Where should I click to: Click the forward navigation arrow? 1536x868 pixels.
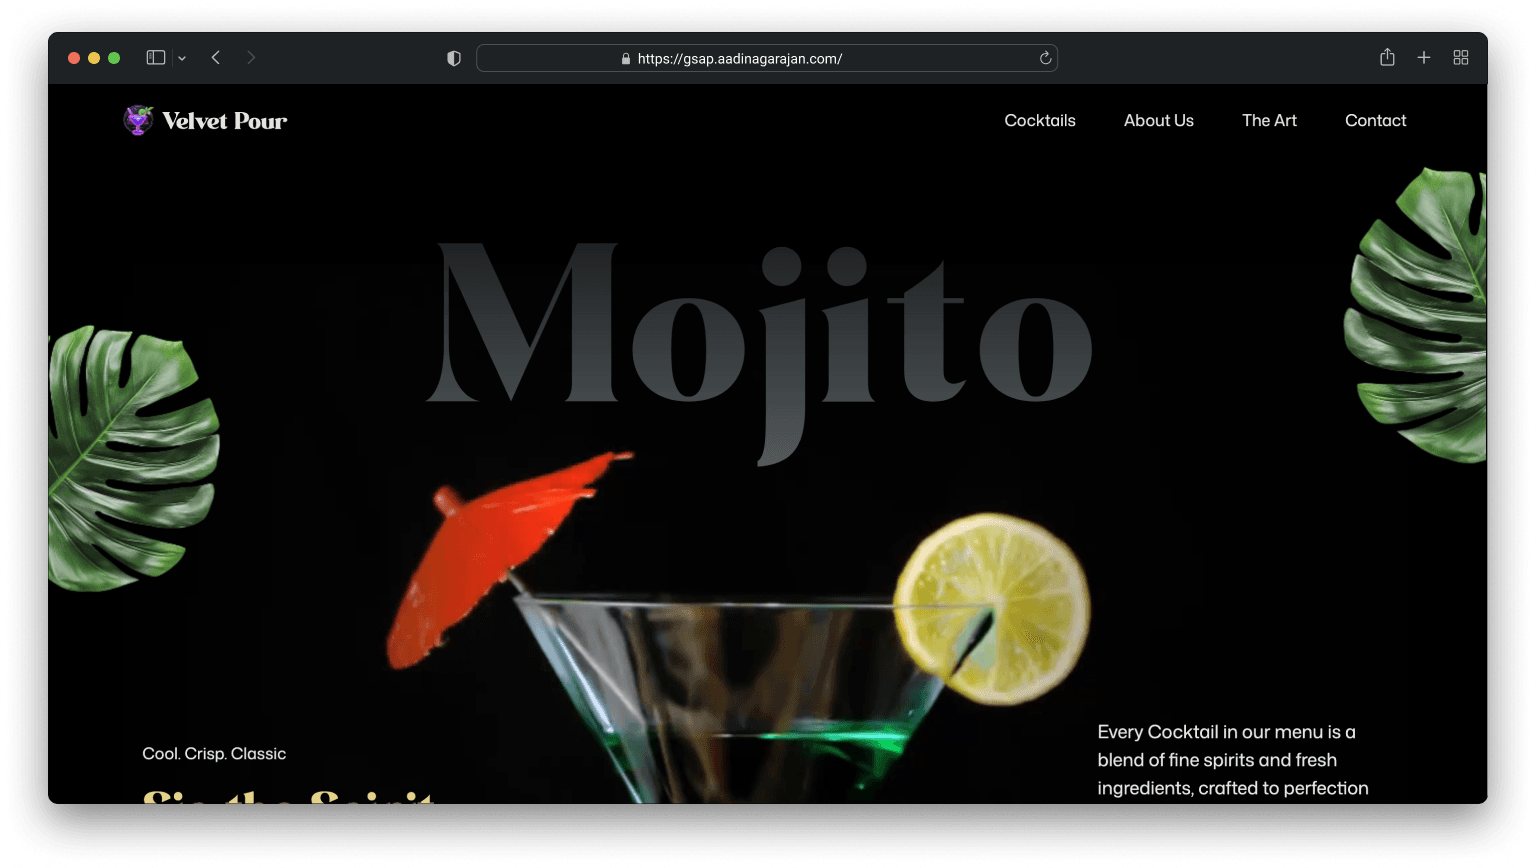coord(250,57)
